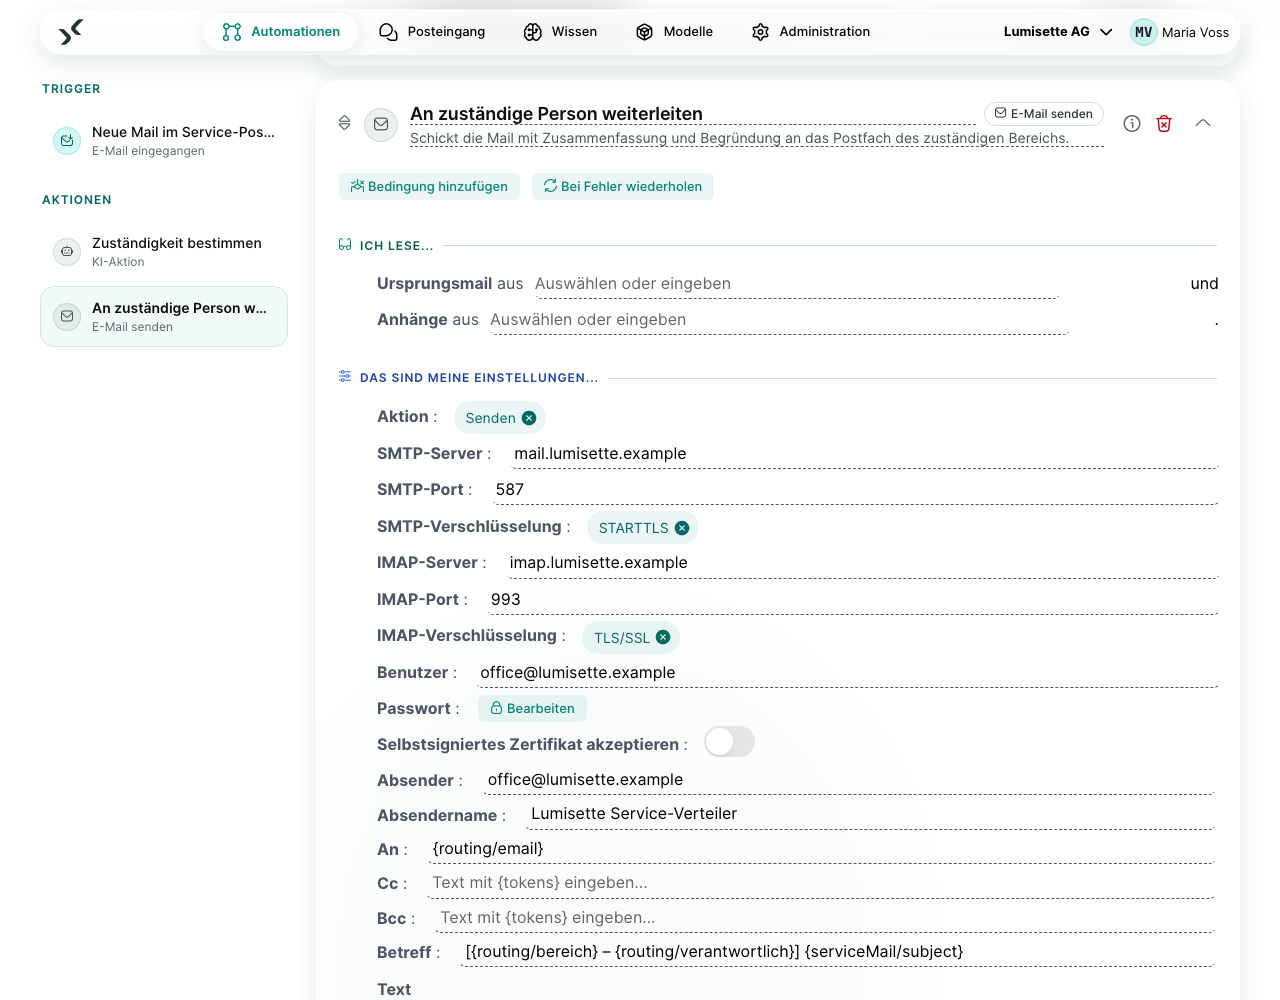This screenshot has width=1280, height=1000.
Task: Edit the SMTP-Server field
Action: pos(864,454)
